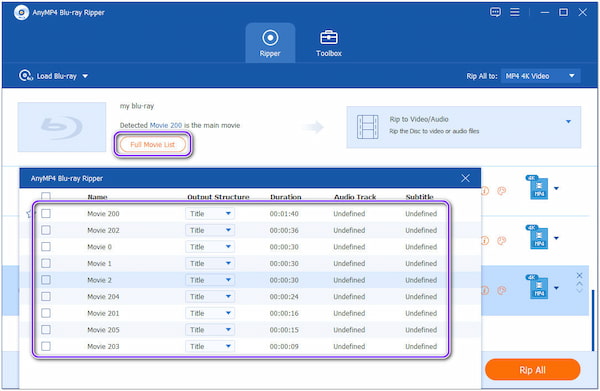The width and height of the screenshot is (600, 391).
Task: Expand first row's output format arrow
Action: pos(556,188)
